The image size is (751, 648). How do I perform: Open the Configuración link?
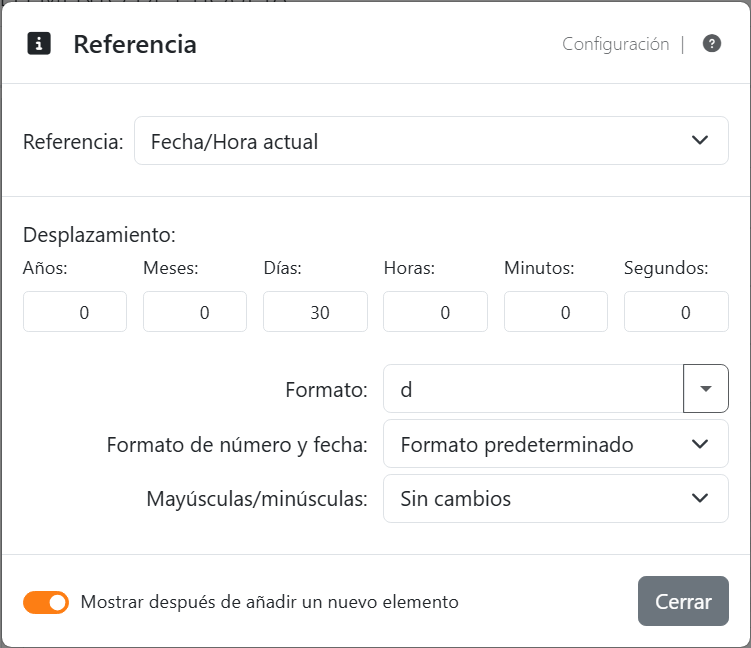pos(615,44)
